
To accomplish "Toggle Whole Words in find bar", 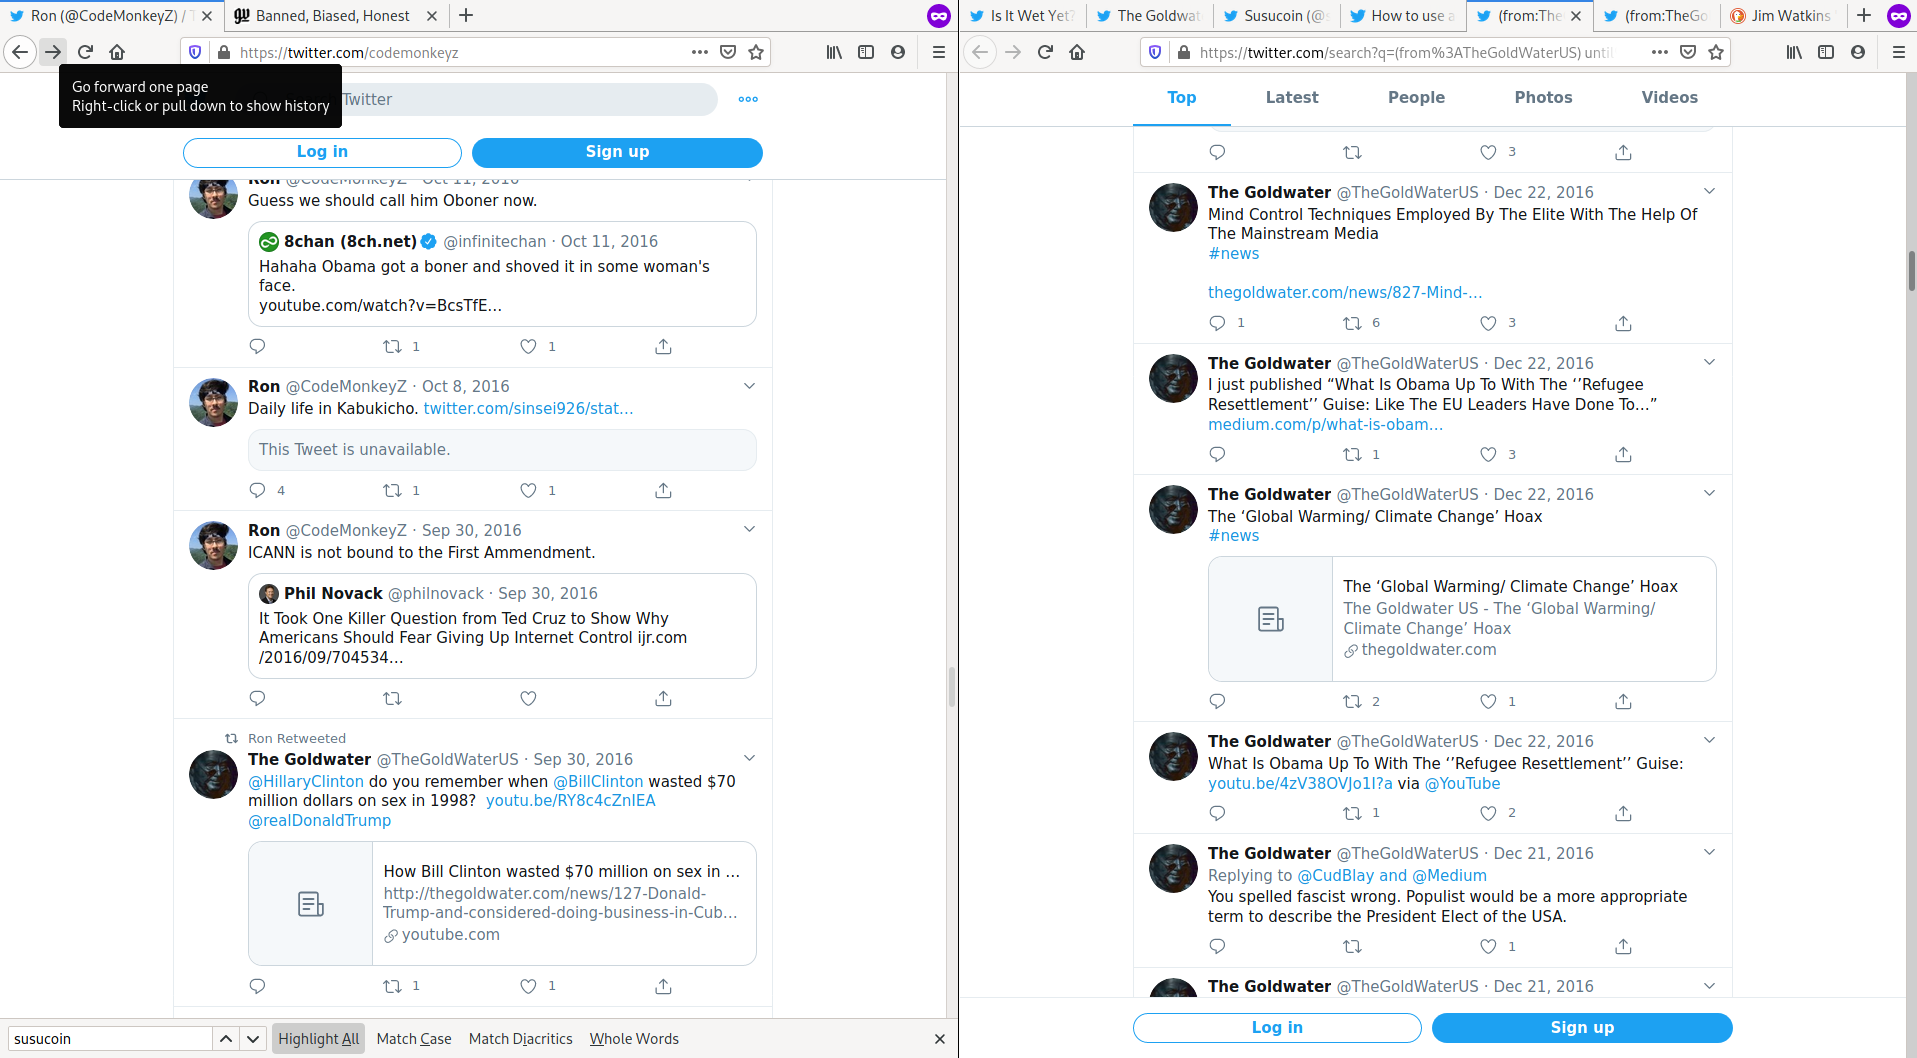I will pyautogui.click(x=634, y=1039).
